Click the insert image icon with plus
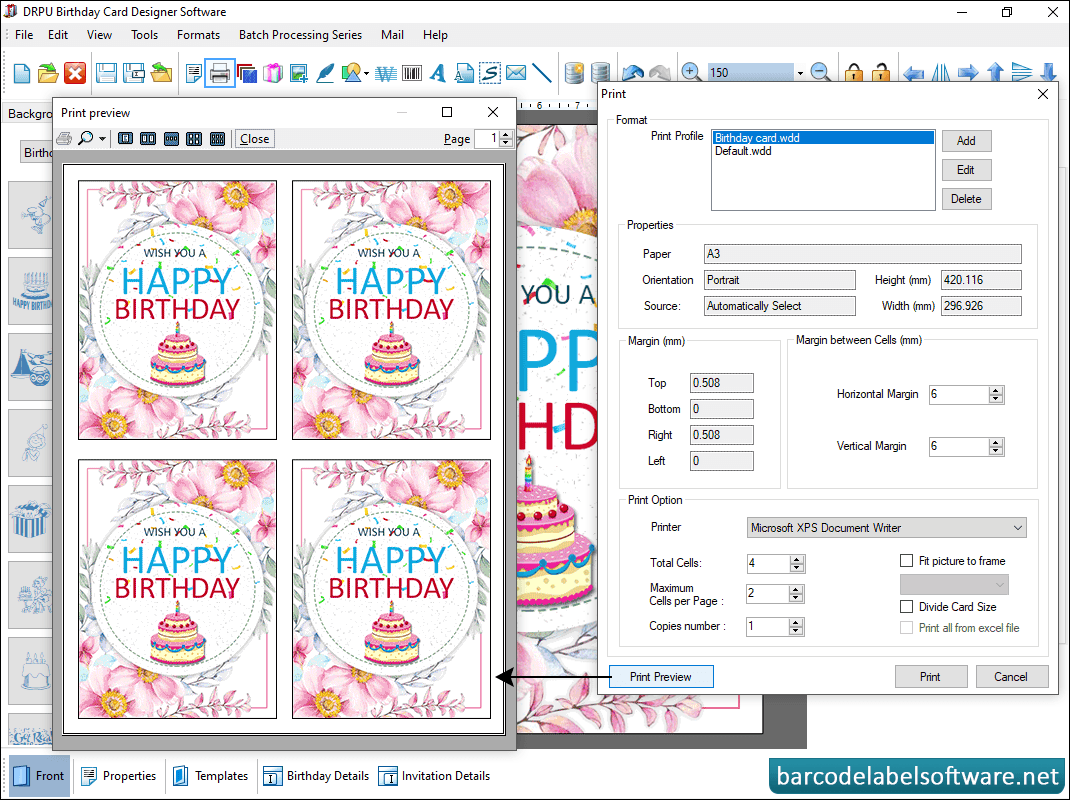 pyautogui.click(x=299, y=72)
